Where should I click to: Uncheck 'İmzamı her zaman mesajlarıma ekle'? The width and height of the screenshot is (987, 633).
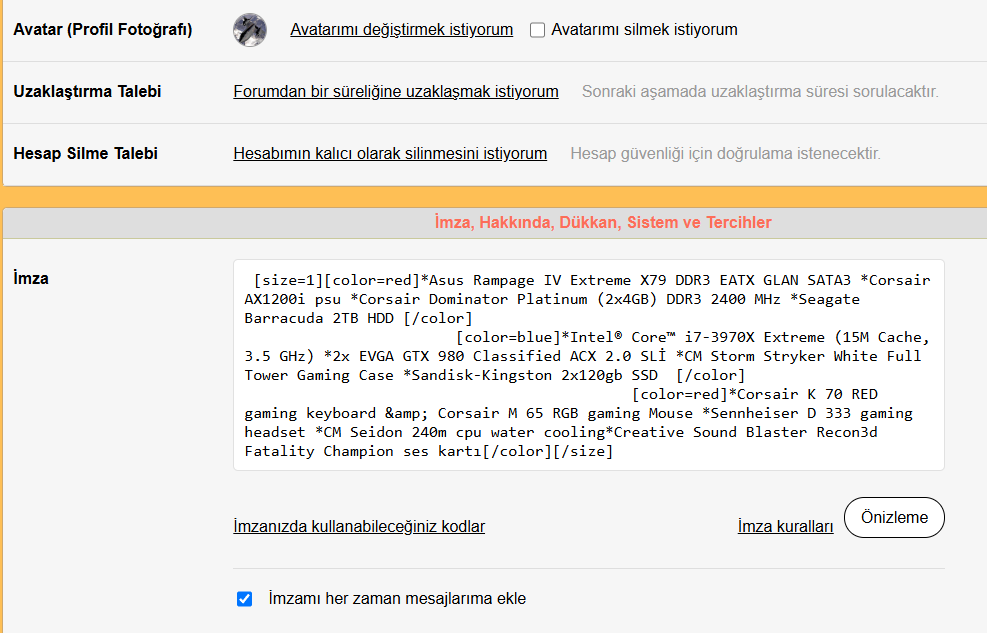point(244,598)
